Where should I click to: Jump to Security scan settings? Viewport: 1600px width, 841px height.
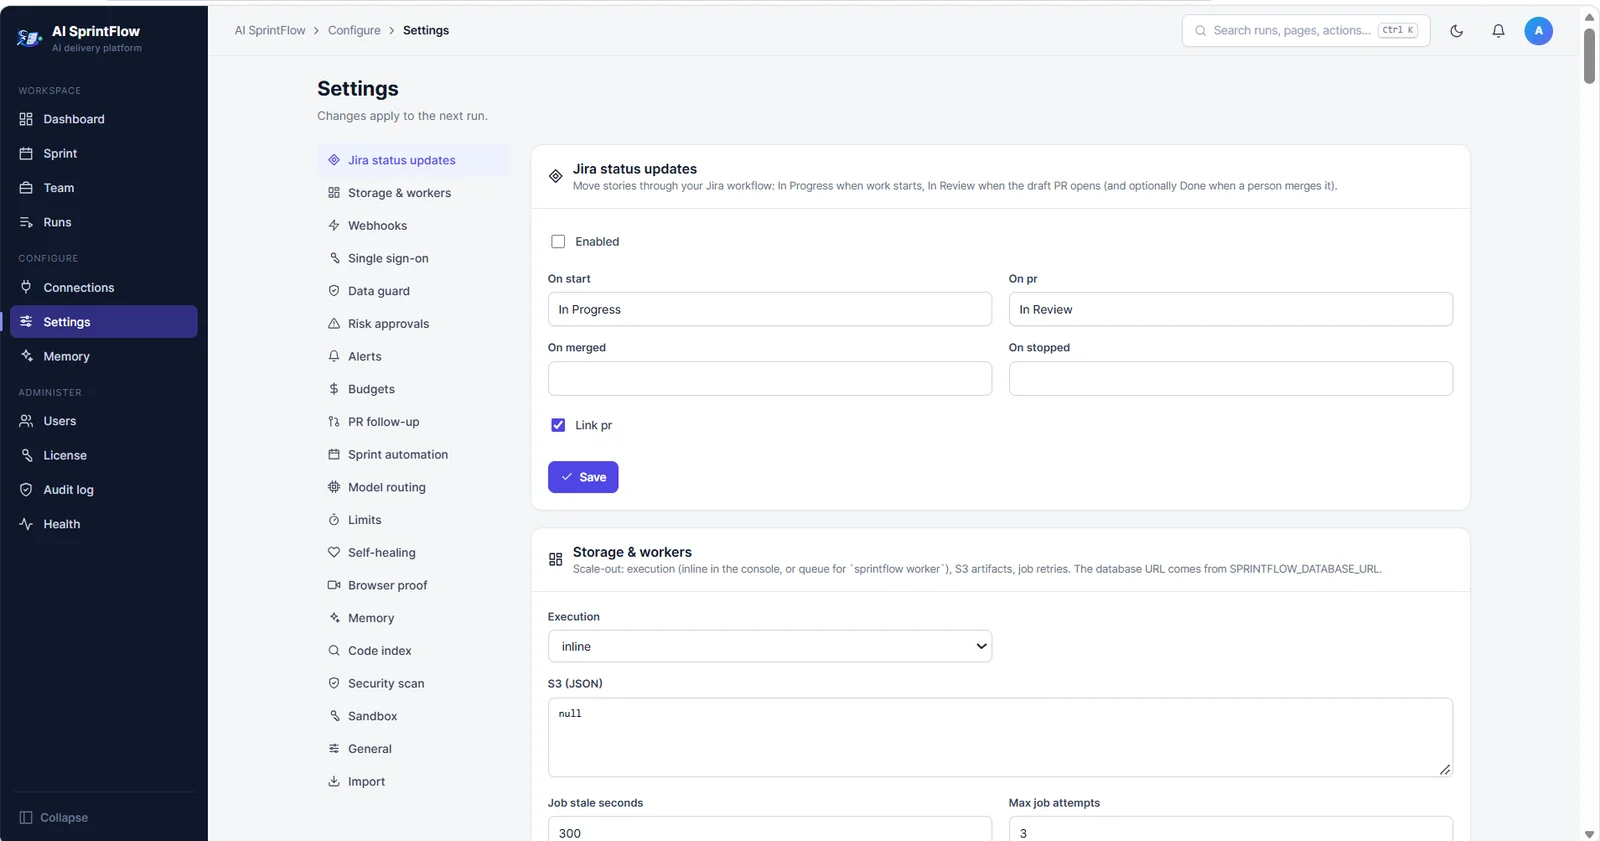[414, 683]
